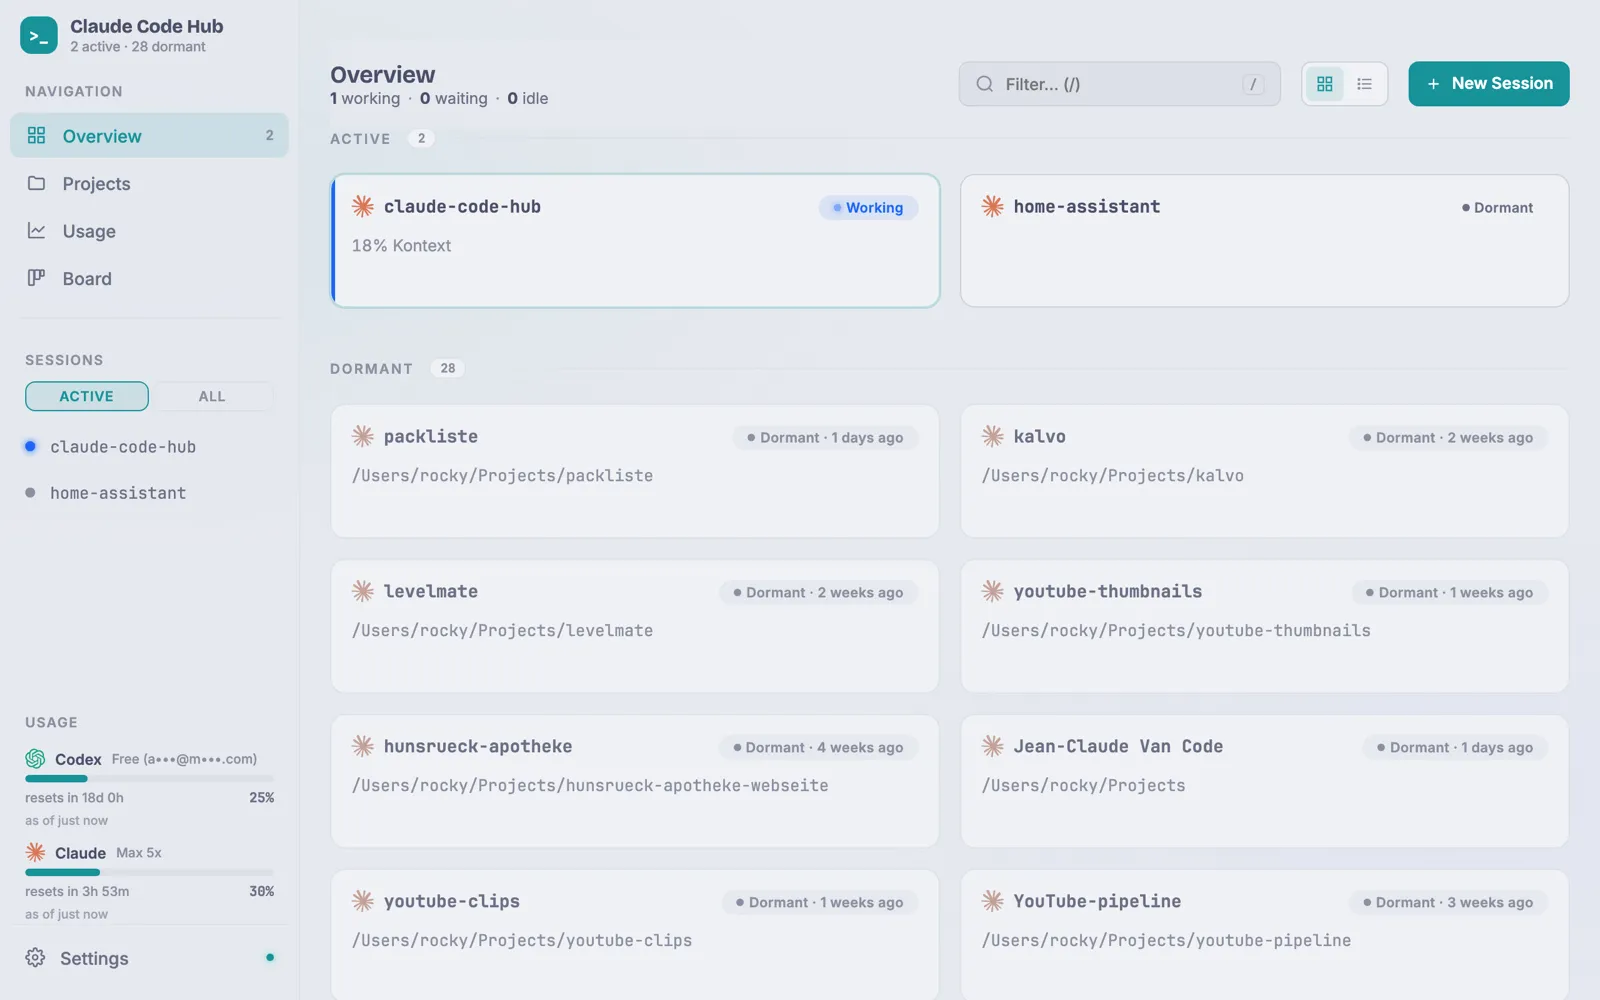Click the Claude icon on youtube-clips card
This screenshot has height=1000, width=1600.
point(363,901)
